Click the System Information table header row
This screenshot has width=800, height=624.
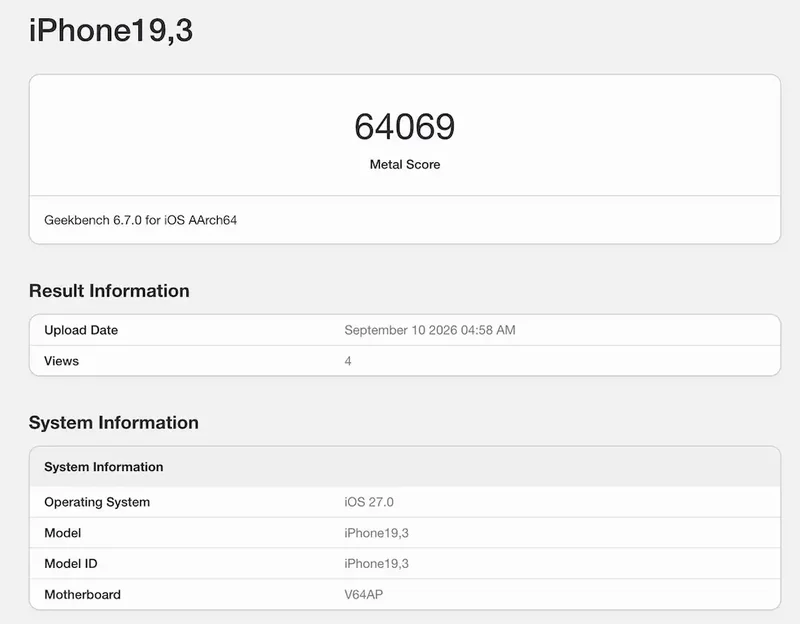pyautogui.click(x=405, y=467)
